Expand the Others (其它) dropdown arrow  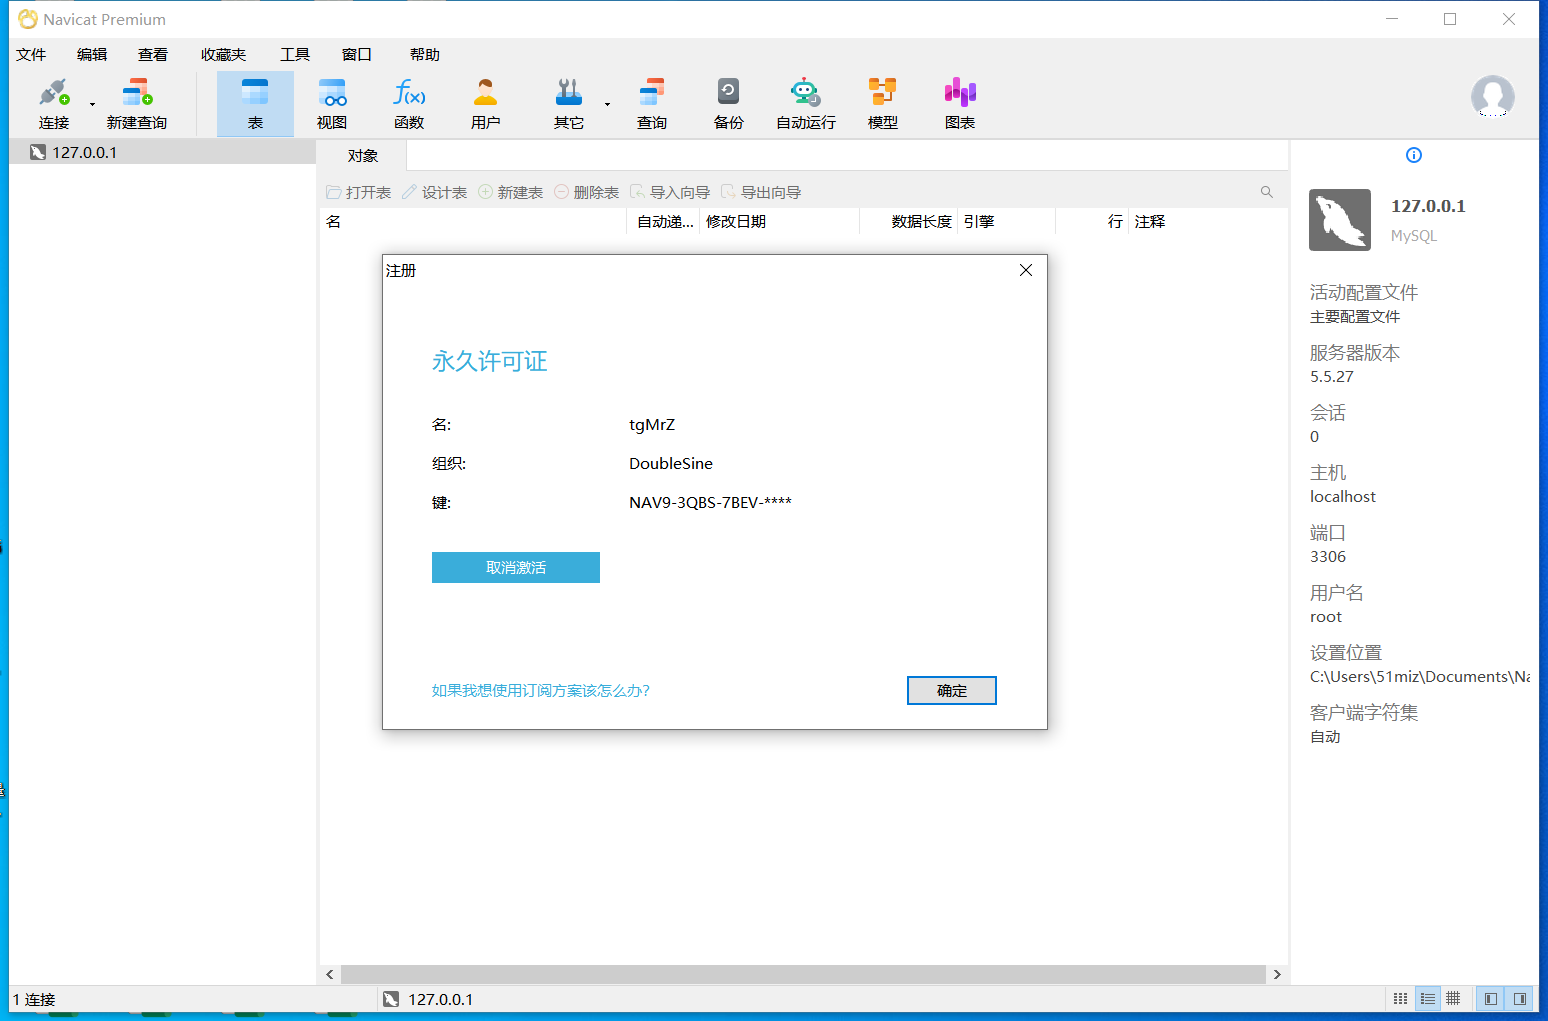[x=607, y=104]
